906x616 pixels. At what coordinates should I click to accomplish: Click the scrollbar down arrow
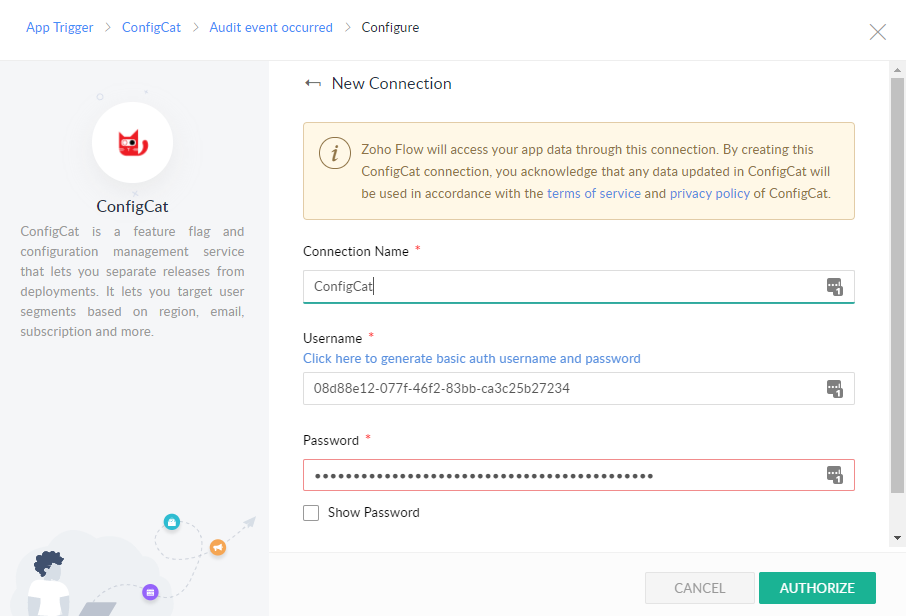click(897, 537)
